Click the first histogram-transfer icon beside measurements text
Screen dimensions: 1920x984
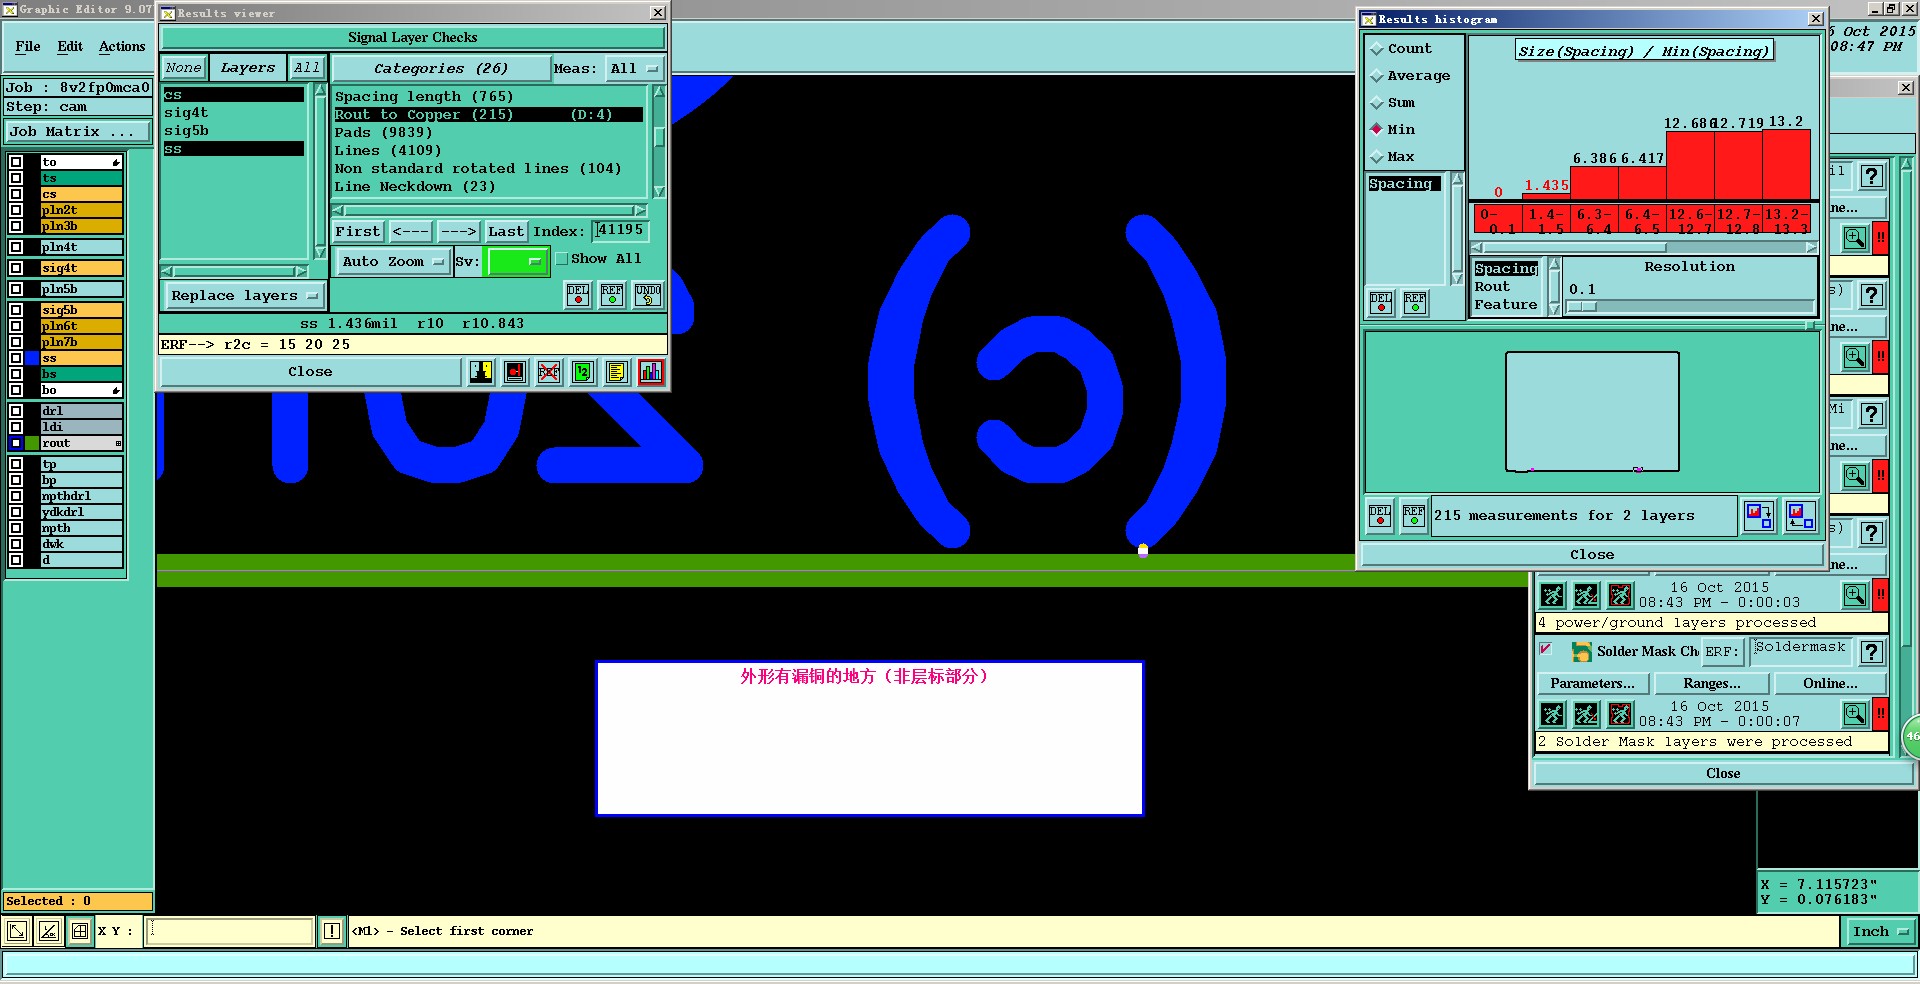[x=1759, y=516]
